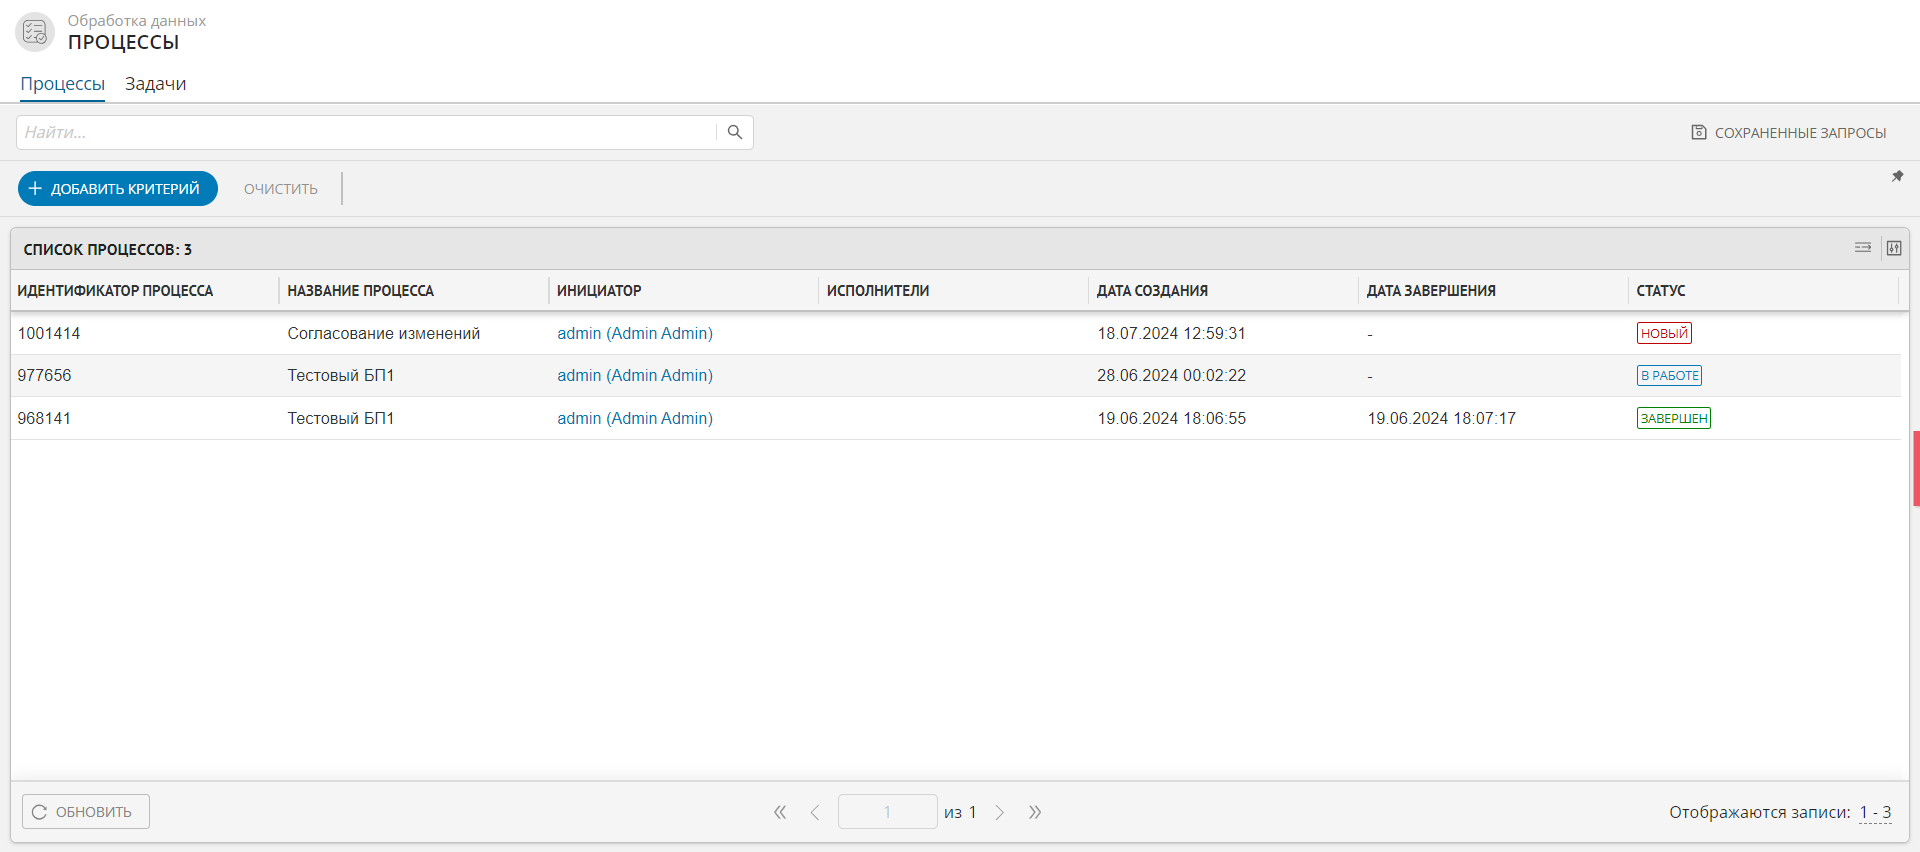Click the magnifier search icon

[x=735, y=132]
